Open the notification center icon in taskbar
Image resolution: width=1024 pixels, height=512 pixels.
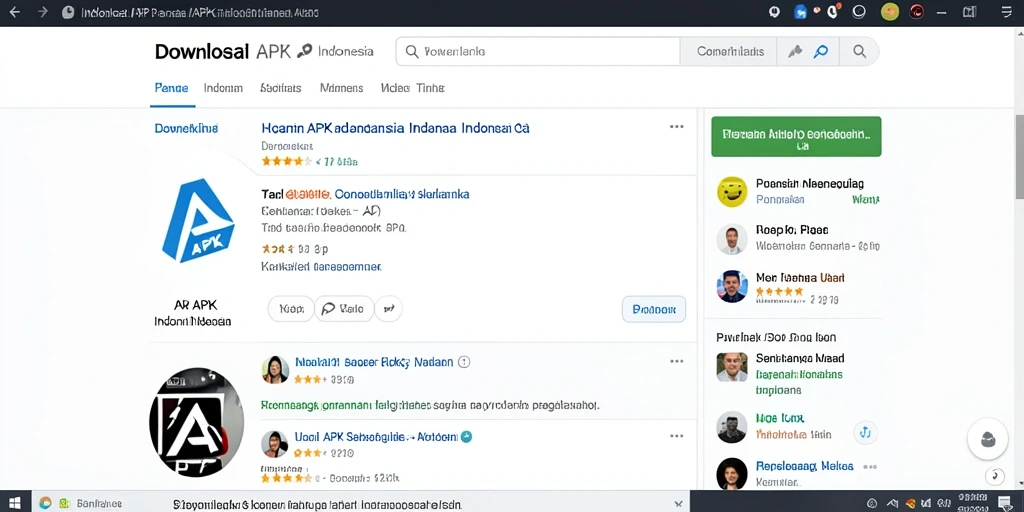tap(1005, 503)
